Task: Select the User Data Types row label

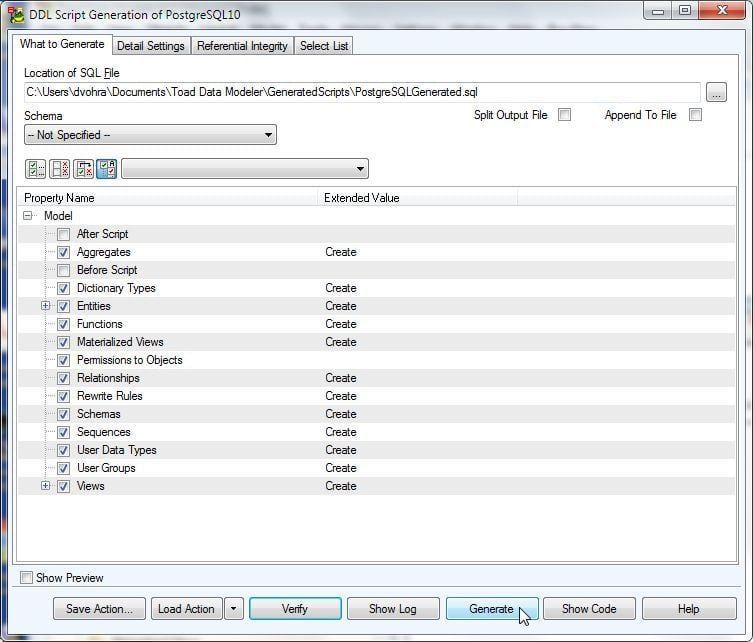Action: pos(117,450)
